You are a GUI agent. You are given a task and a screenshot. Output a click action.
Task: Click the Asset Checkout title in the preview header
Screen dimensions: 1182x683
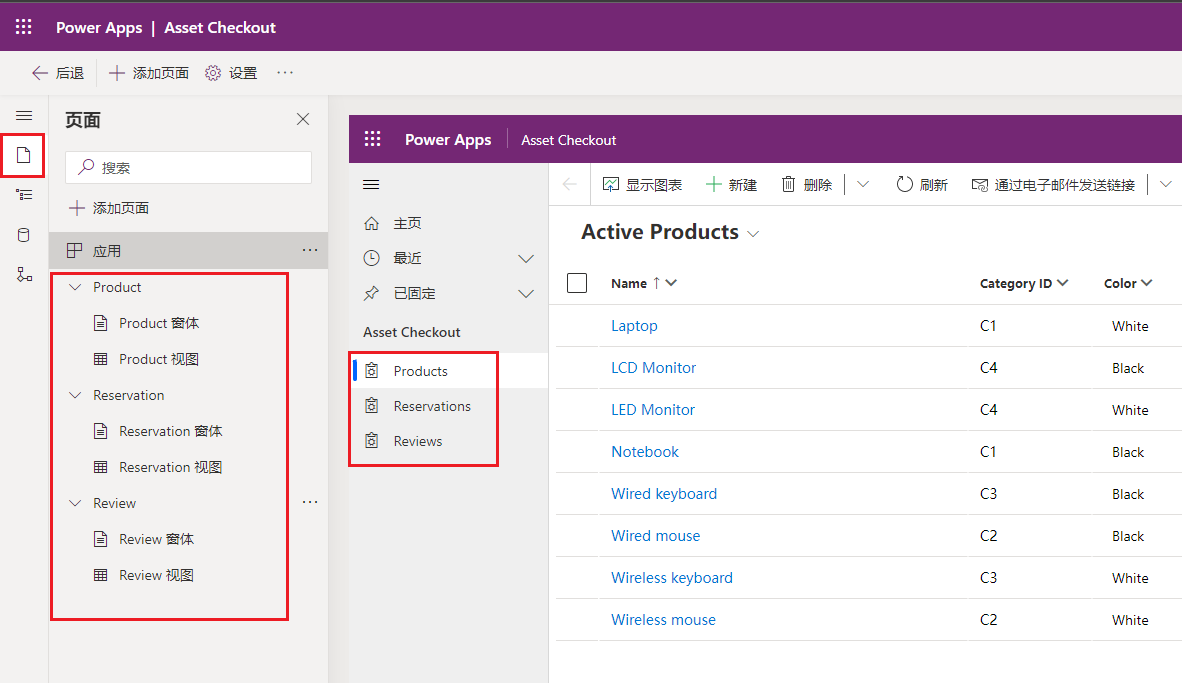pos(568,140)
